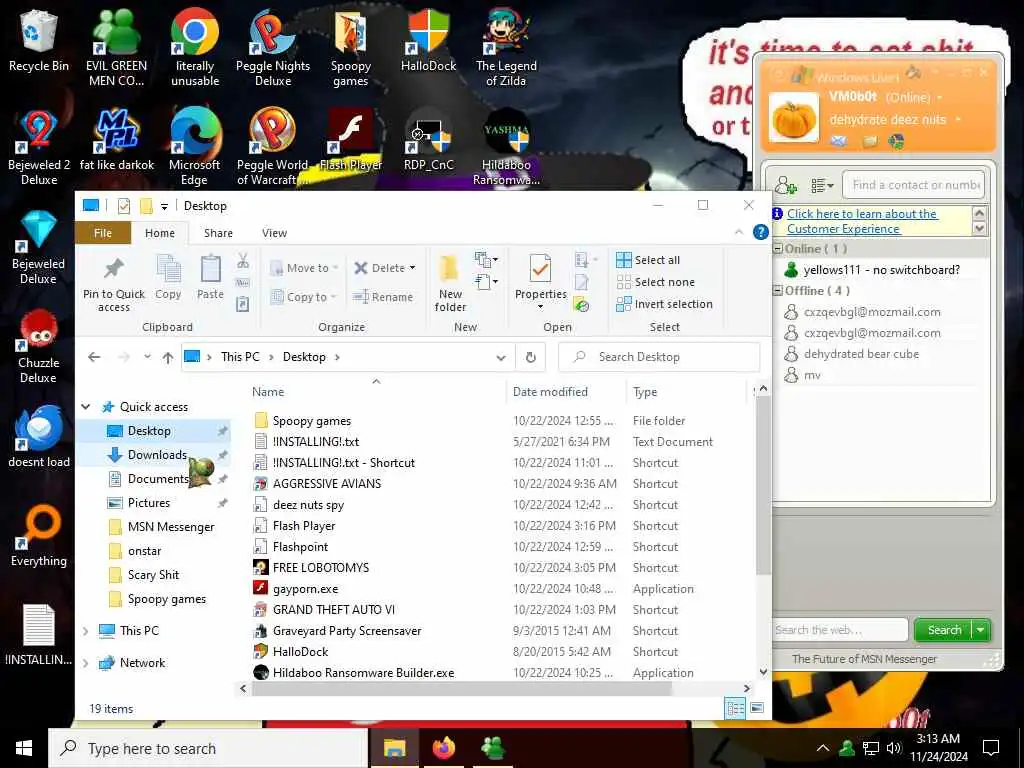This screenshot has width=1024, height=768.
Task: Open the Online status dropdown next to VM0b0t
Action: point(940,98)
